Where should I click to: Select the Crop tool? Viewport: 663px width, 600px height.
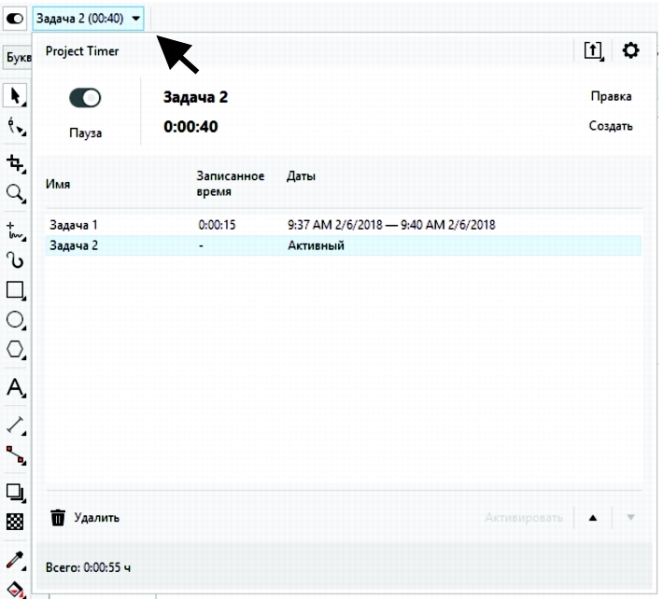click(x=15, y=162)
